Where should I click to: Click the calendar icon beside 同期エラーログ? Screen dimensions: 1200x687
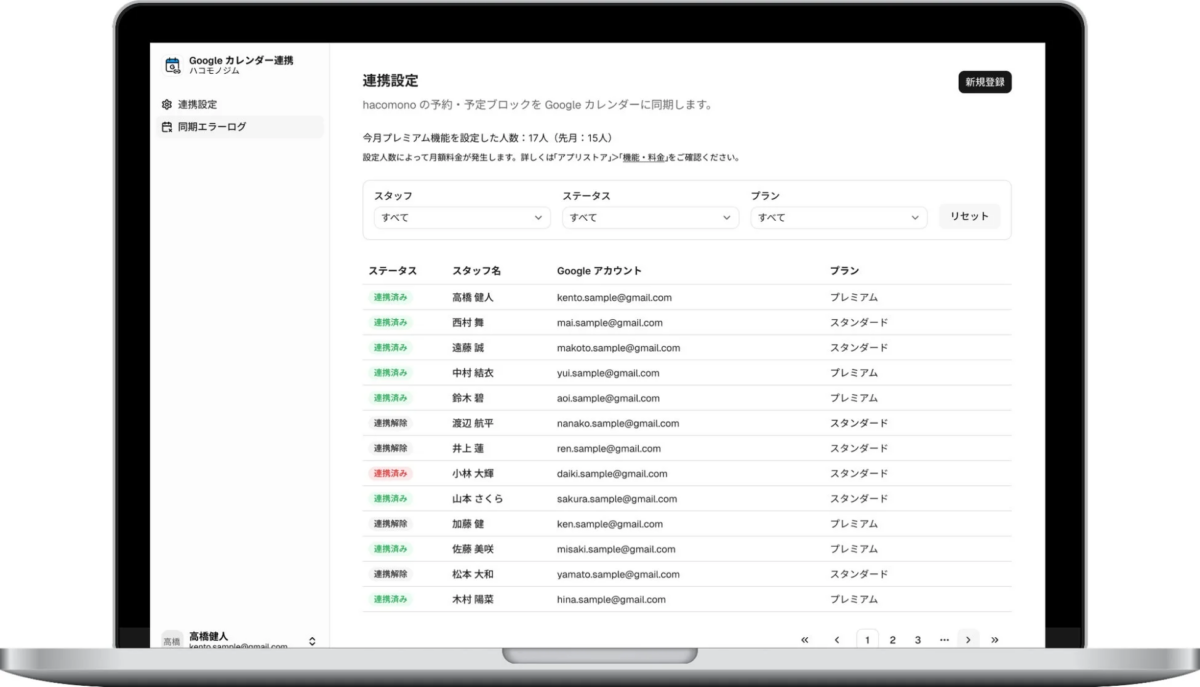coord(167,127)
